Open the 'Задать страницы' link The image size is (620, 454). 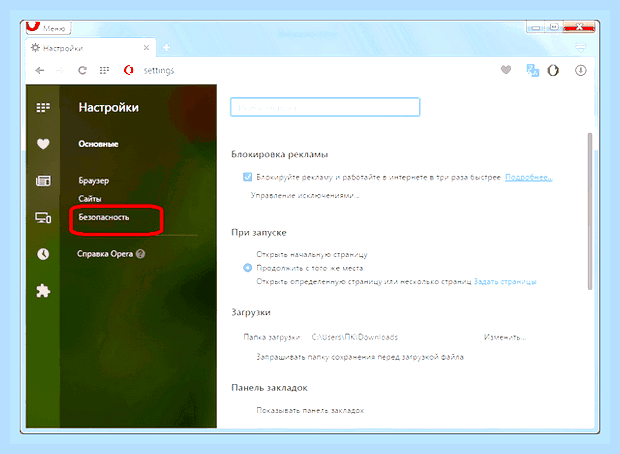tap(505, 282)
